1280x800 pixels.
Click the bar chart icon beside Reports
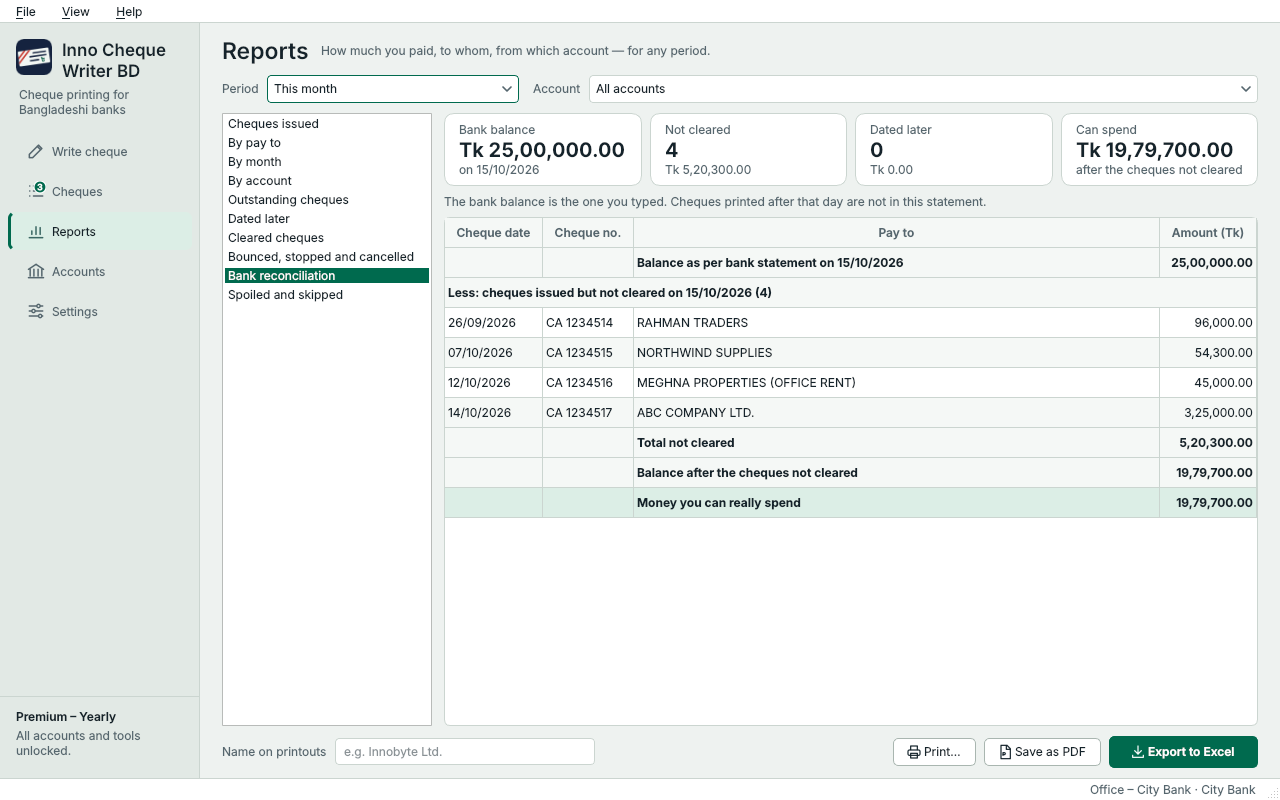pos(36,232)
